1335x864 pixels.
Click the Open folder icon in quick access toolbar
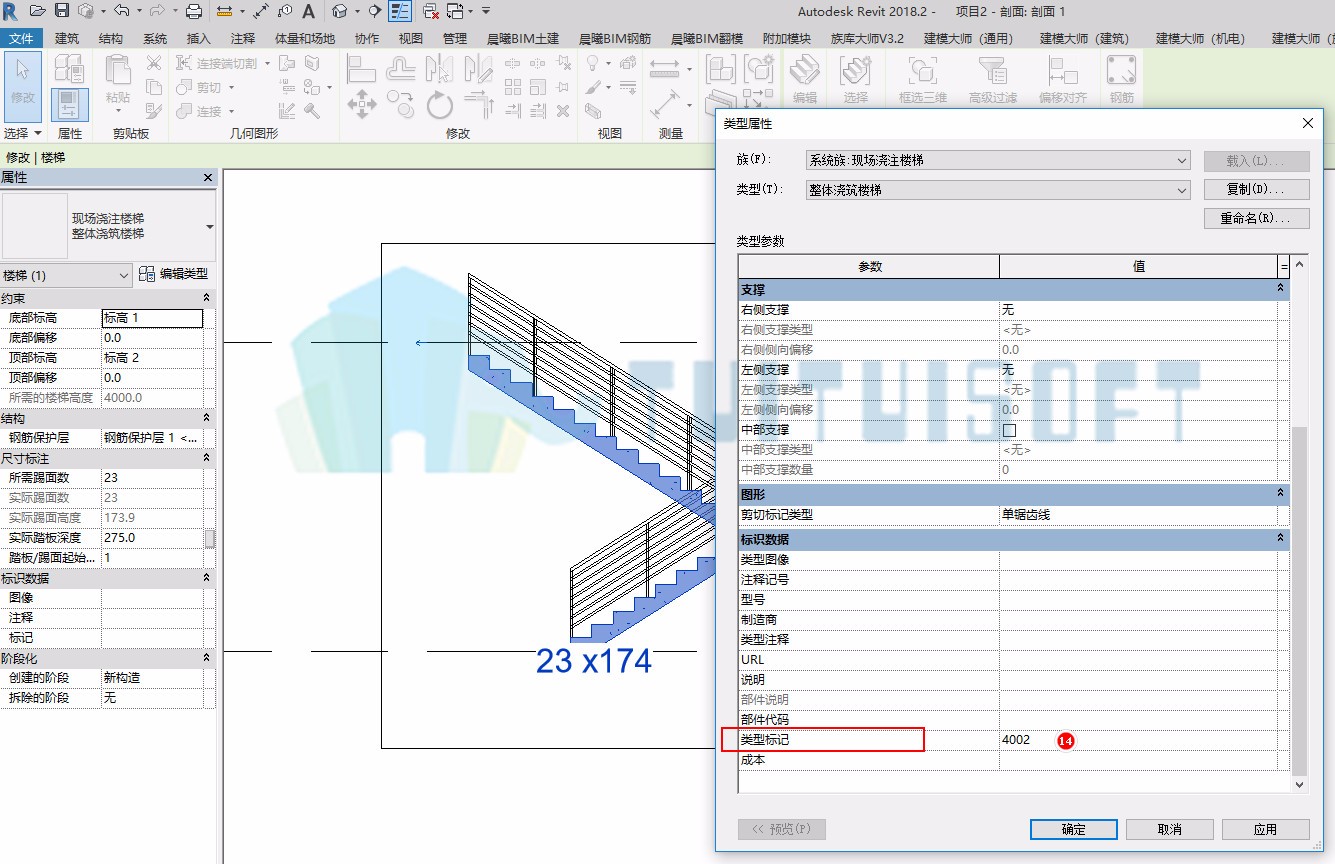click(38, 11)
